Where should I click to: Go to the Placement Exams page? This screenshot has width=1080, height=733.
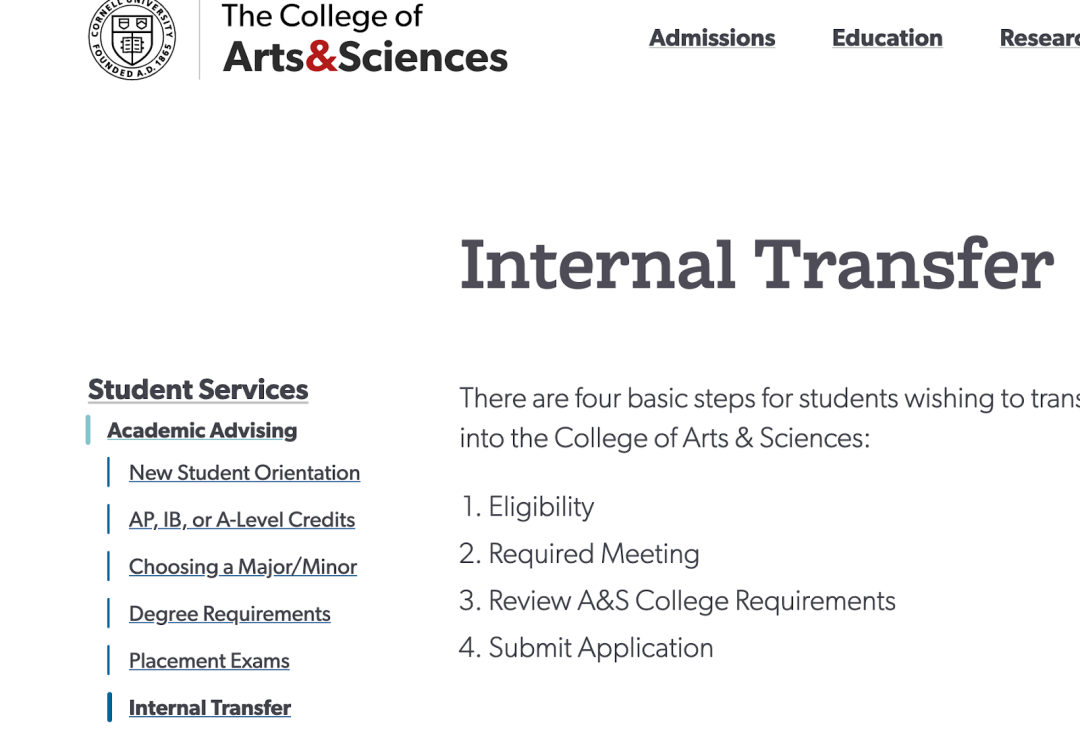pos(209,661)
